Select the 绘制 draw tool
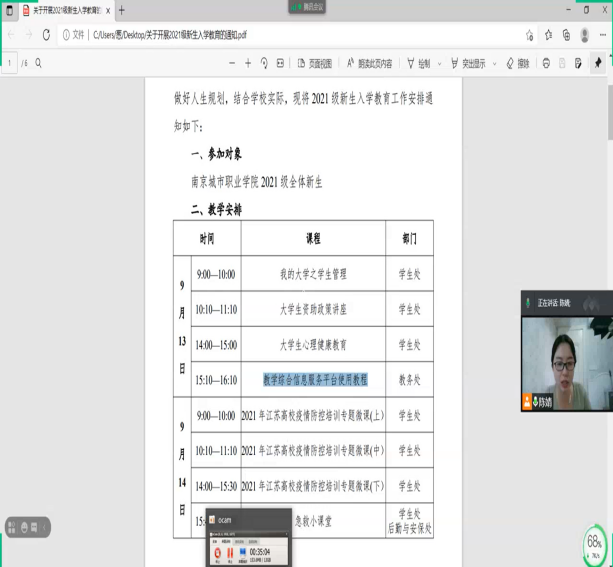 418,63
